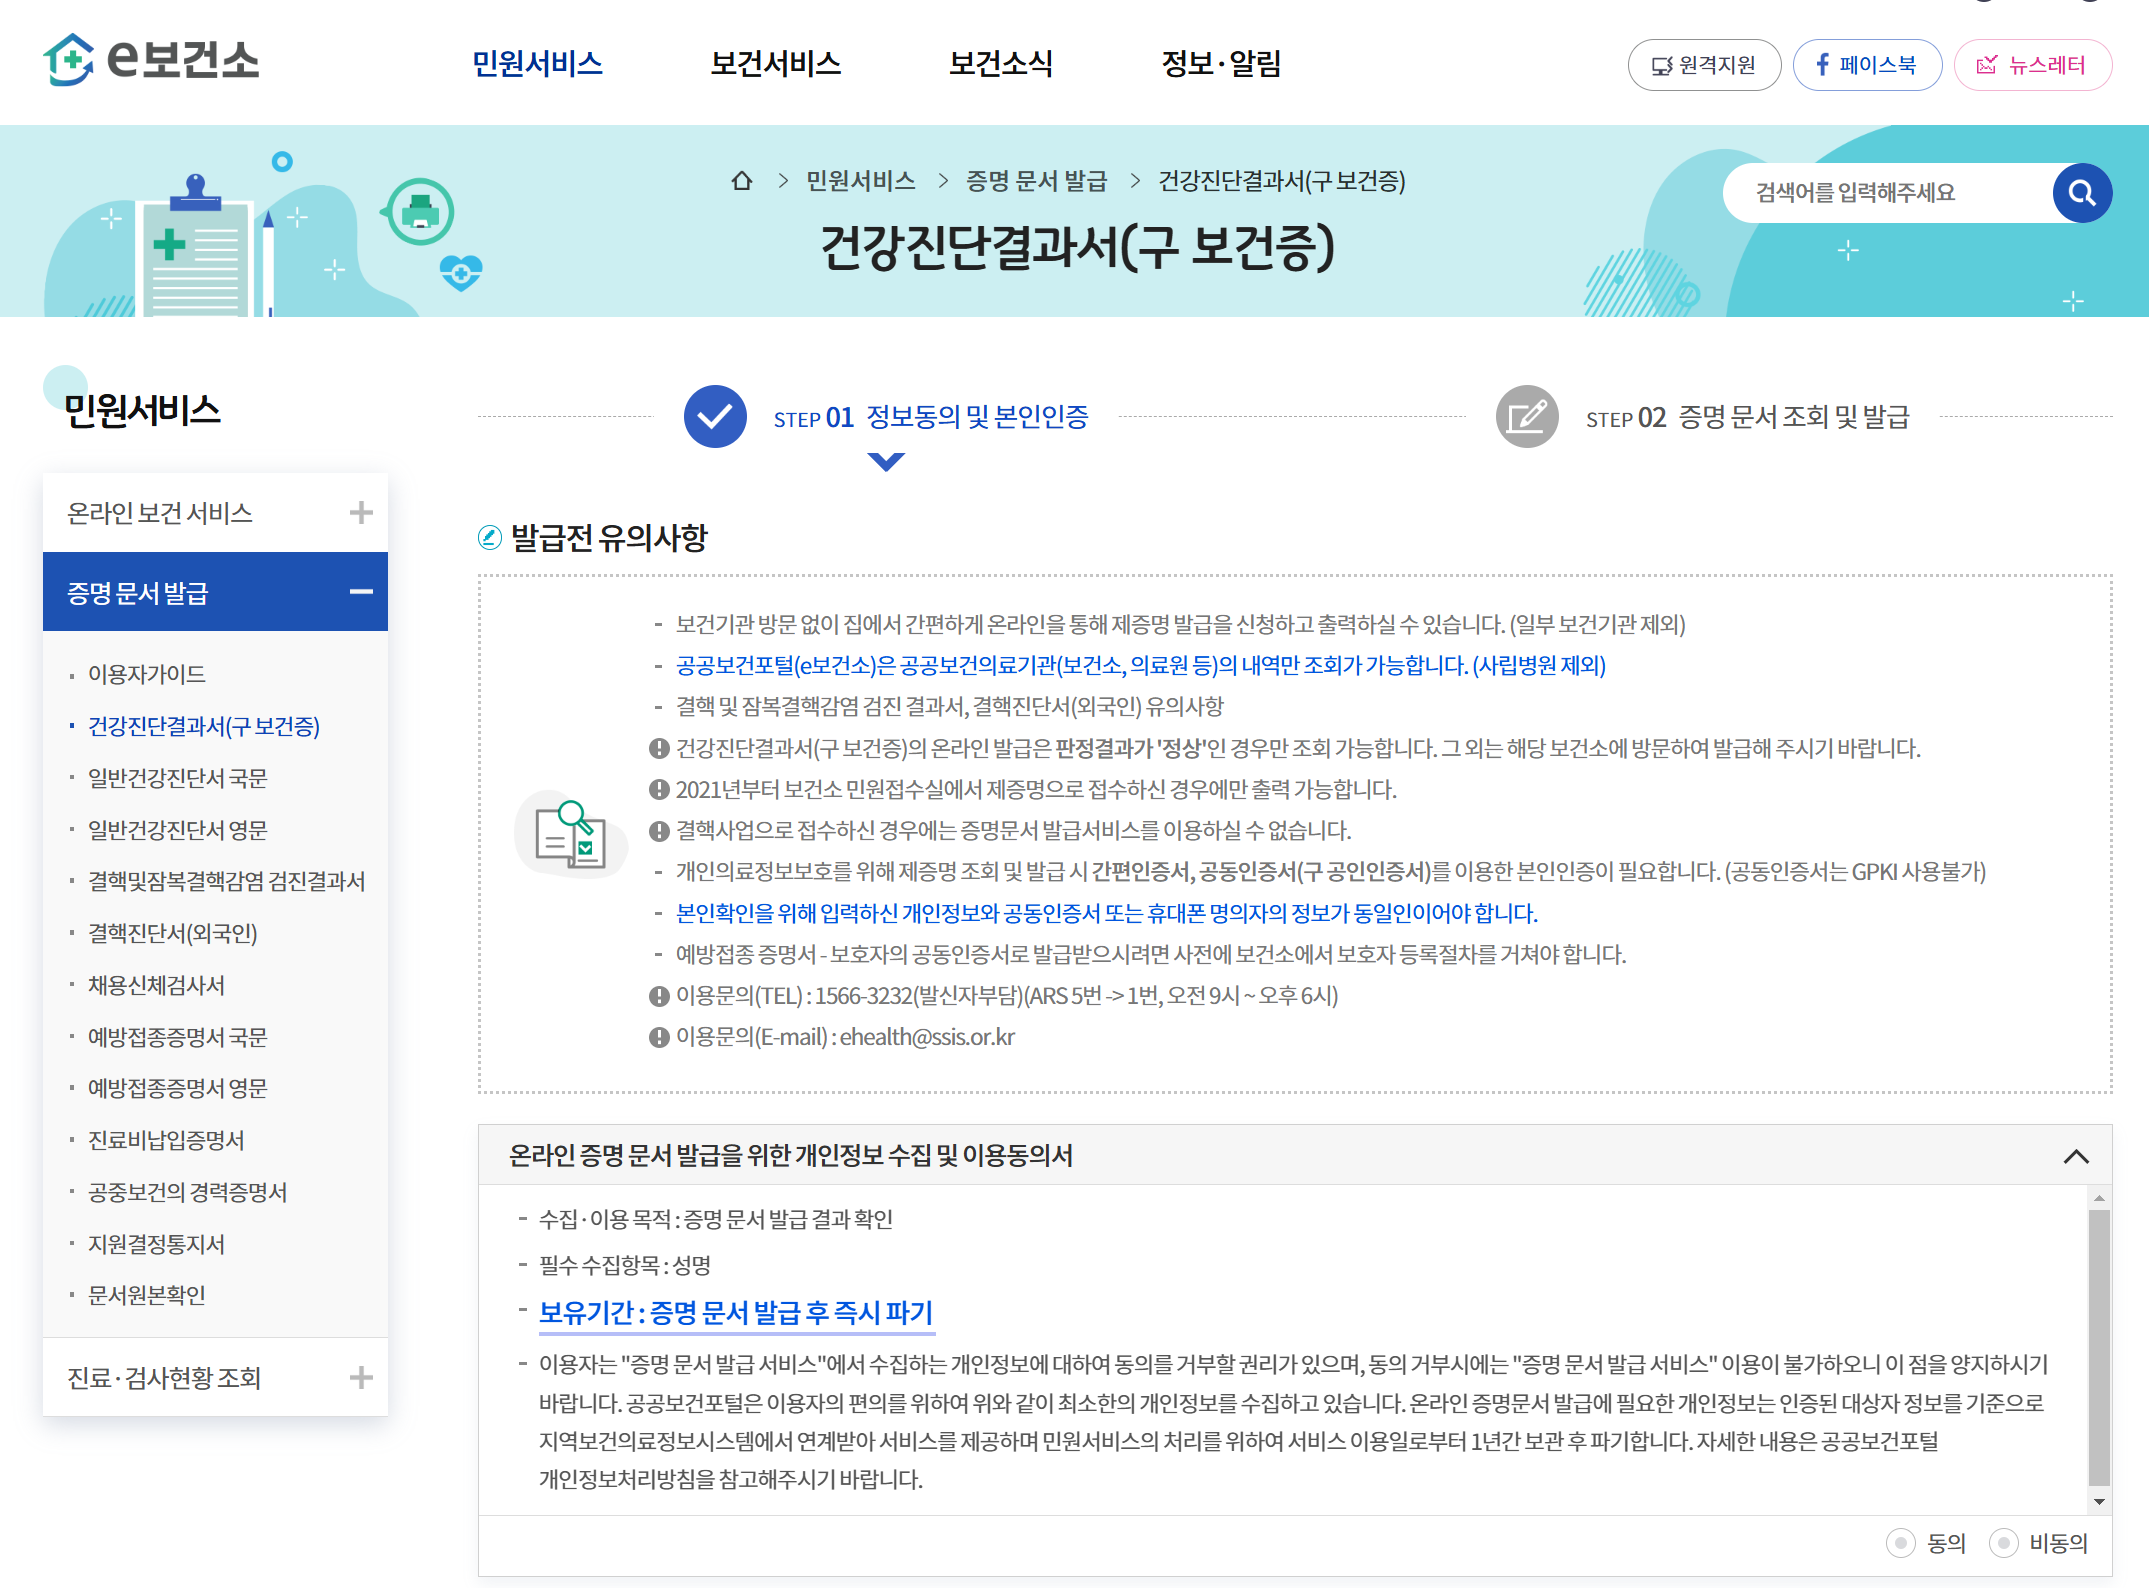Select 예방접종증명서 국문 in the sidebar
The height and width of the screenshot is (1588, 2149).
(176, 1037)
